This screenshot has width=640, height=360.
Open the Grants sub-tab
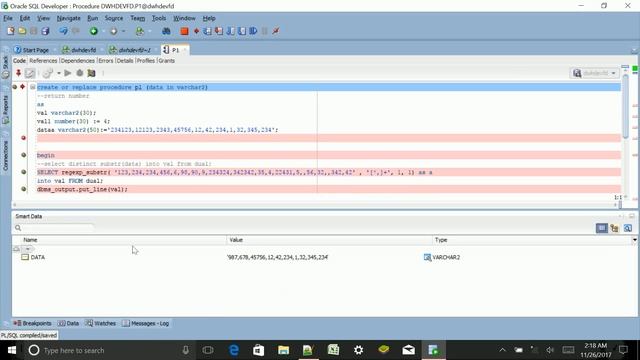pos(167,60)
